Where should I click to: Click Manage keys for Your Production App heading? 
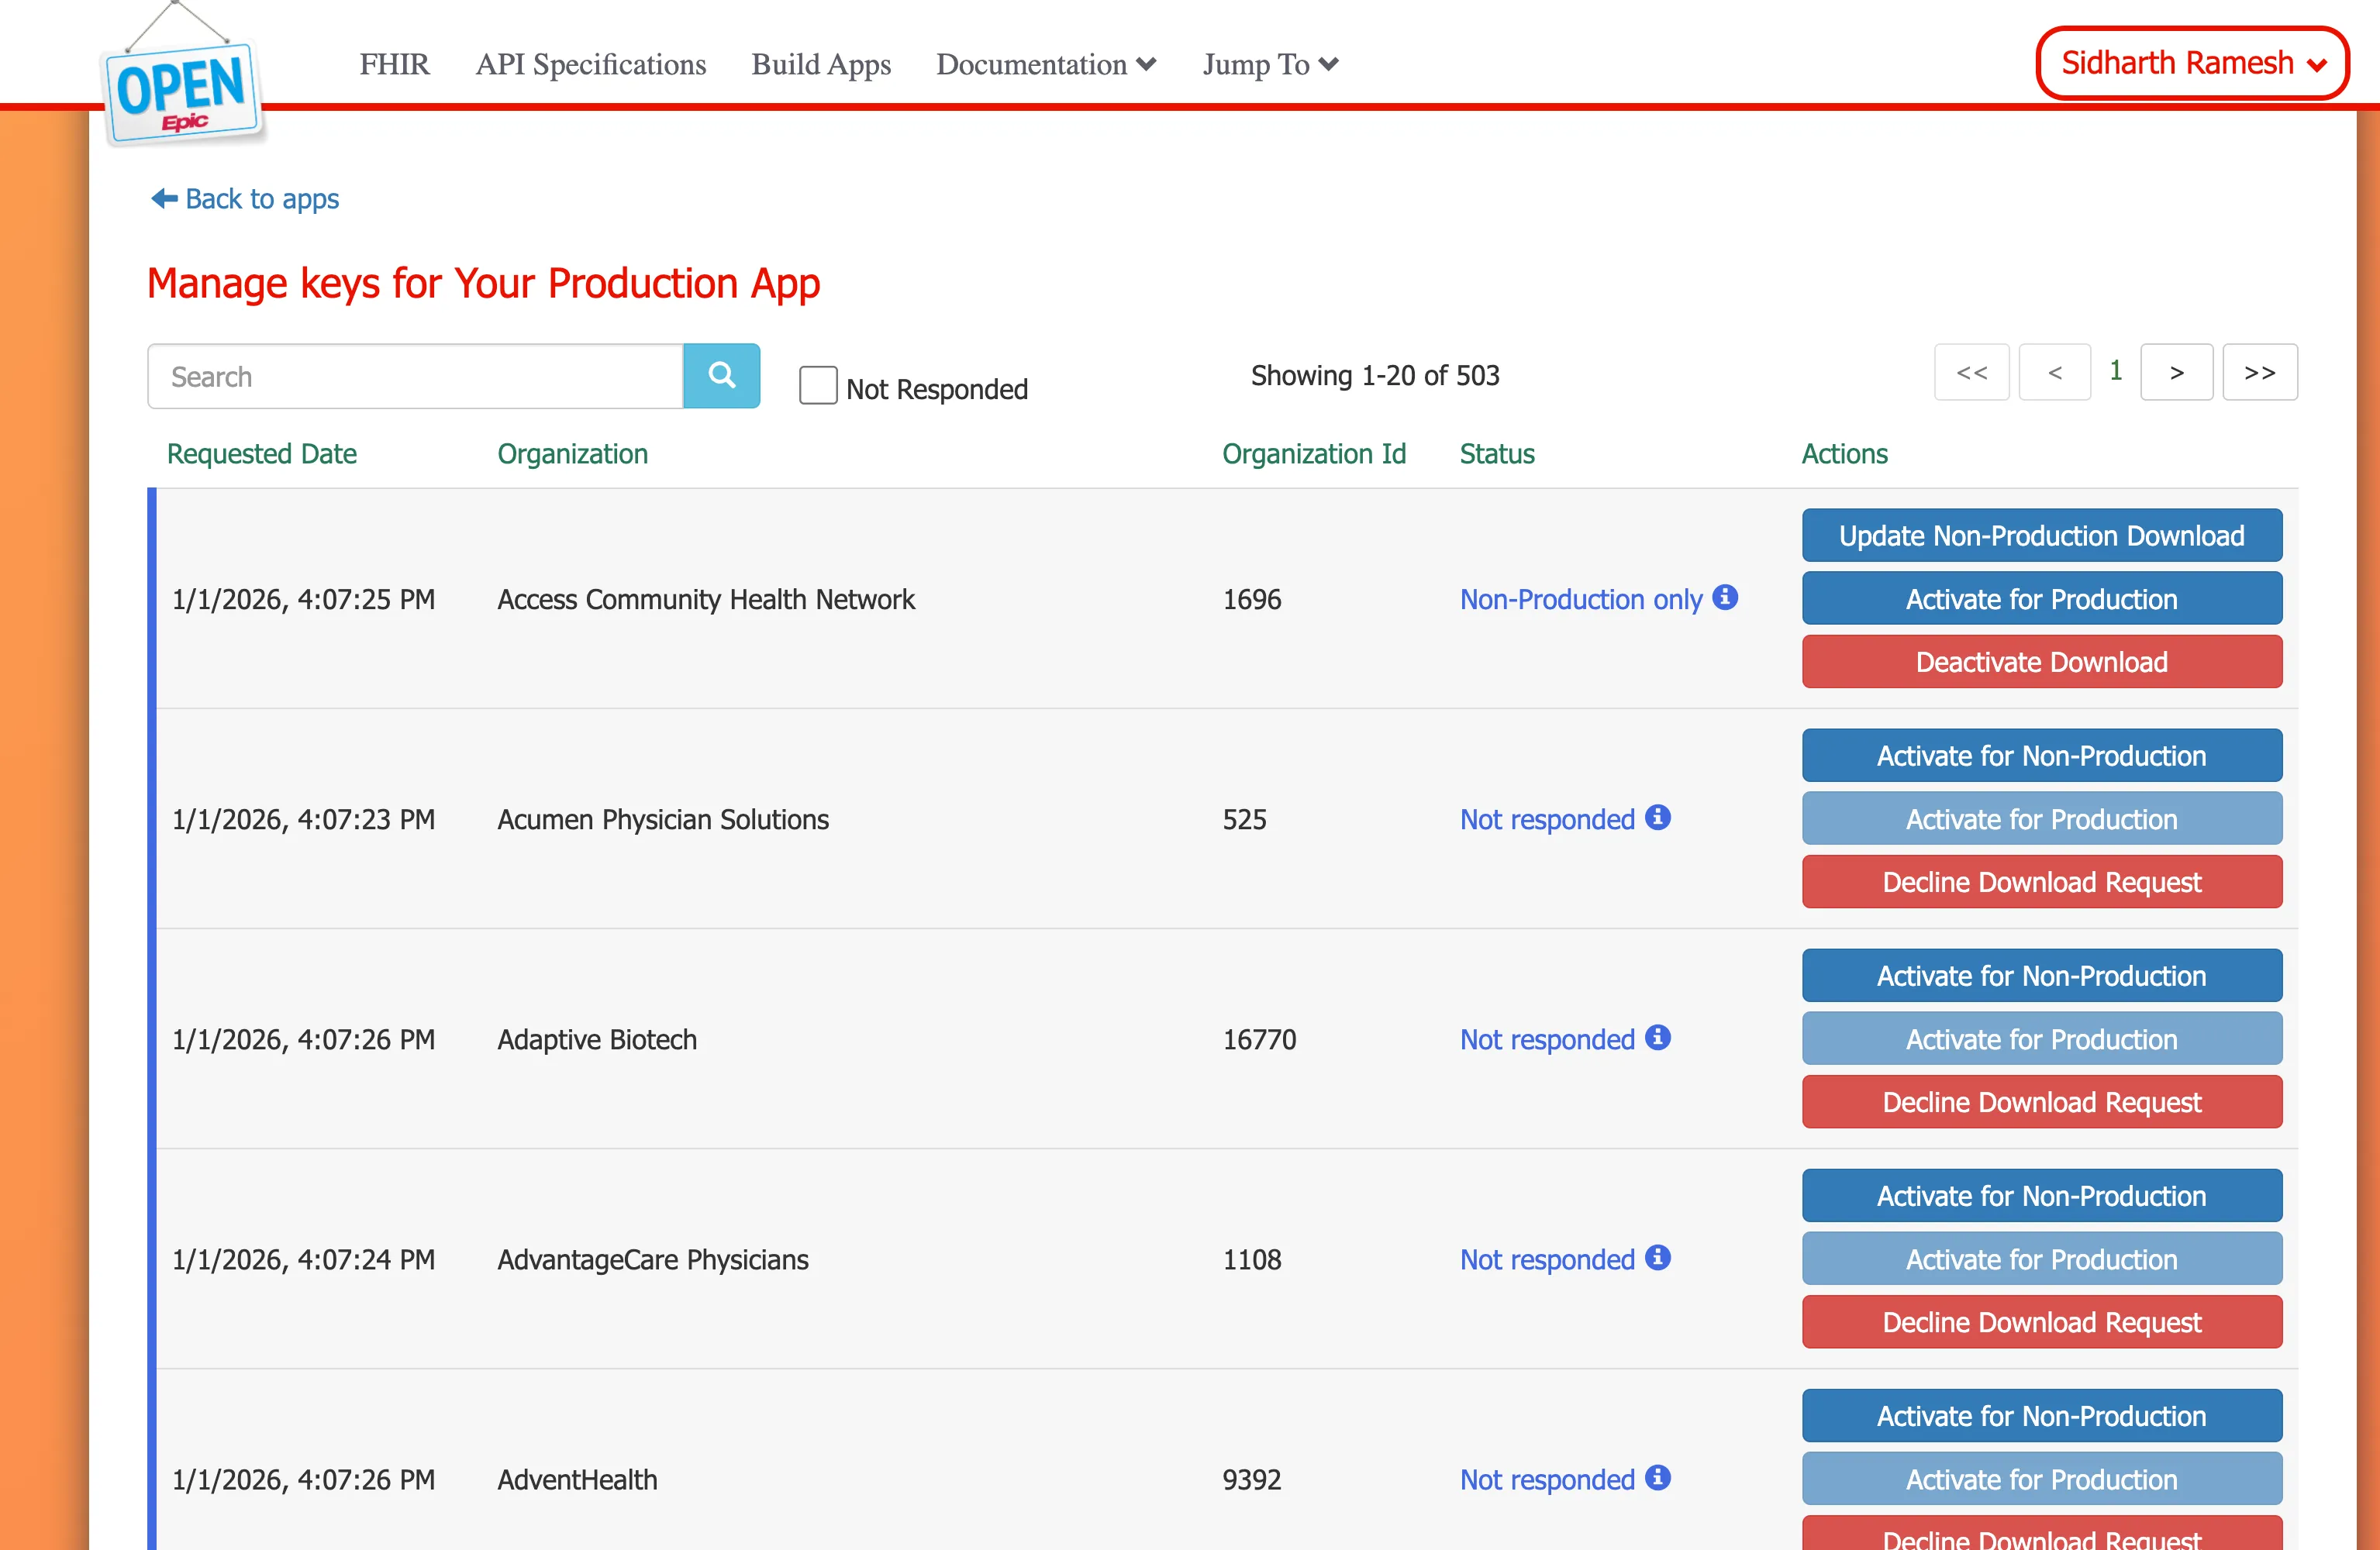(483, 284)
